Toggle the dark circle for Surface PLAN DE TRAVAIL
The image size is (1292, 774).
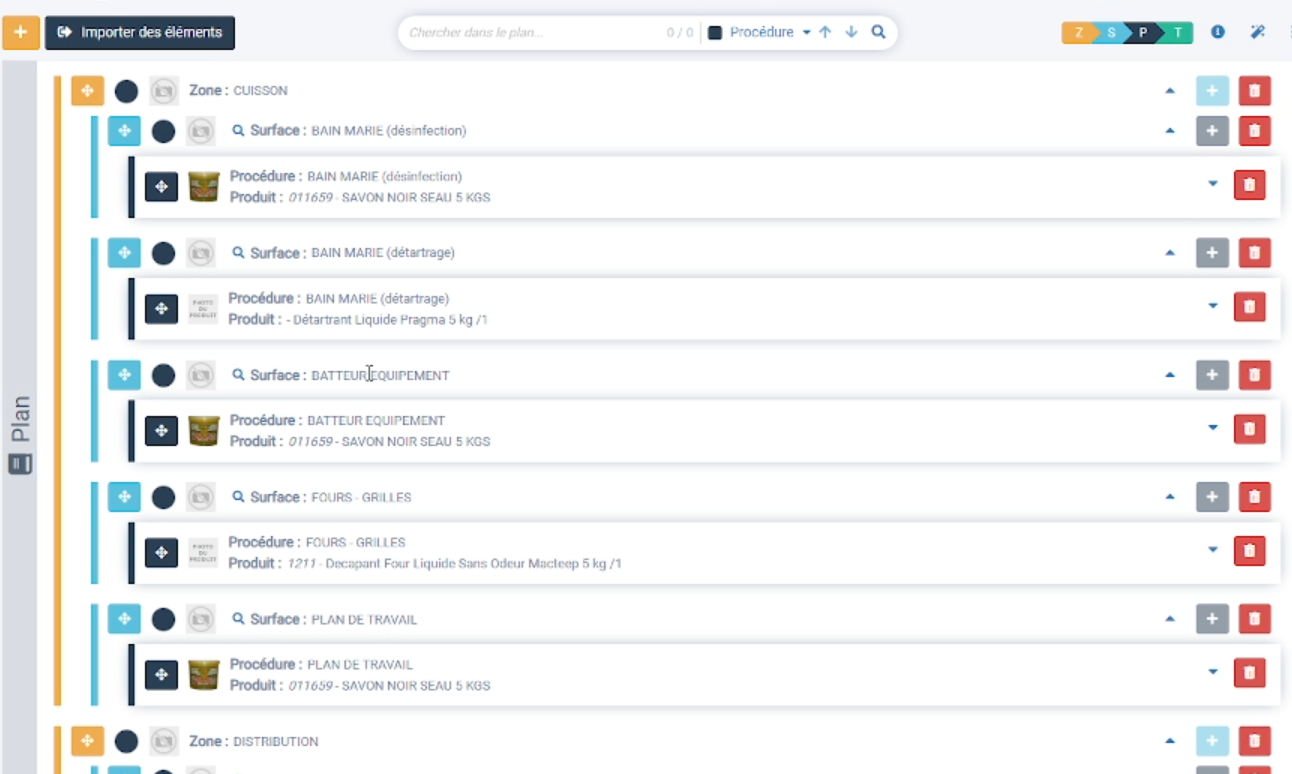[163, 619]
